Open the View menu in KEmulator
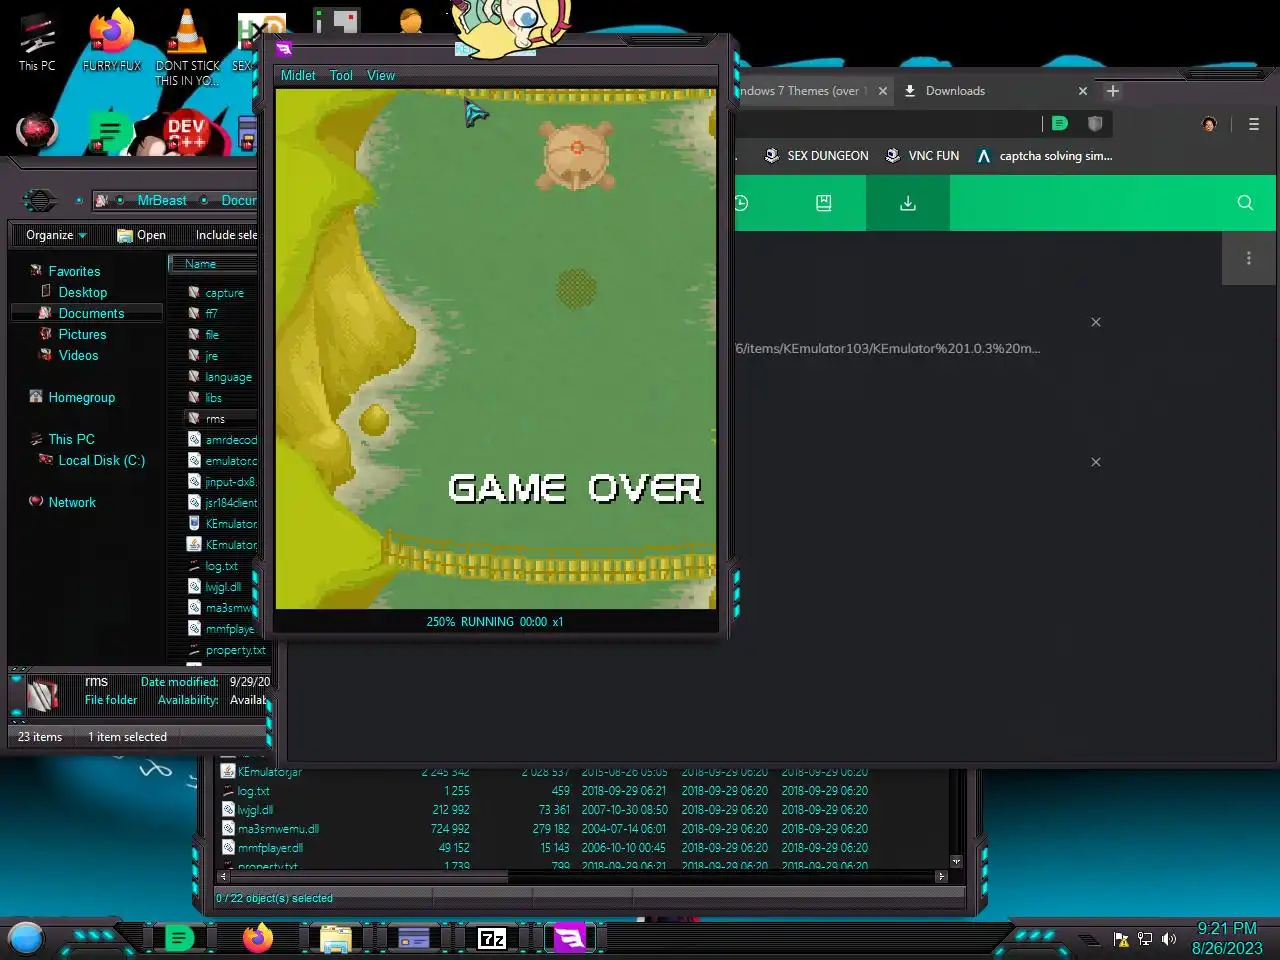The image size is (1280, 960). [381, 75]
